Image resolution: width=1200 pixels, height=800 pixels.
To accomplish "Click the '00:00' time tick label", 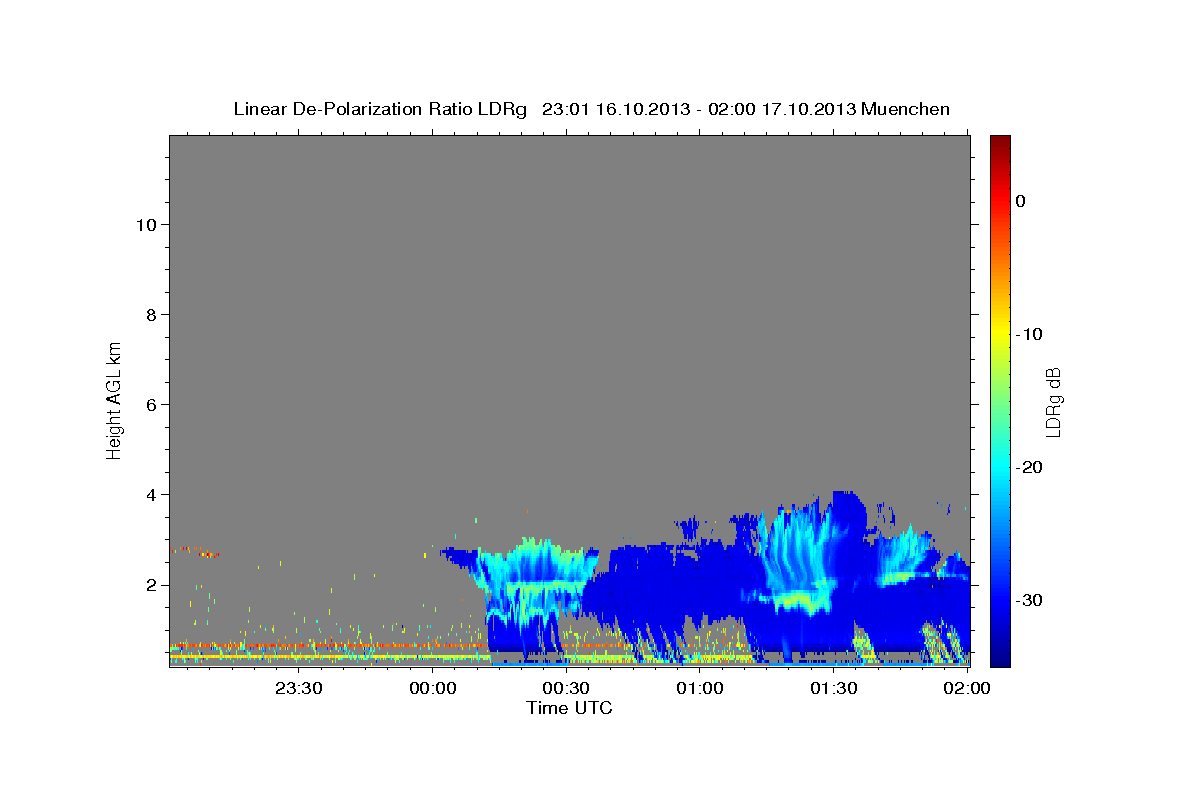I will tap(433, 688).
